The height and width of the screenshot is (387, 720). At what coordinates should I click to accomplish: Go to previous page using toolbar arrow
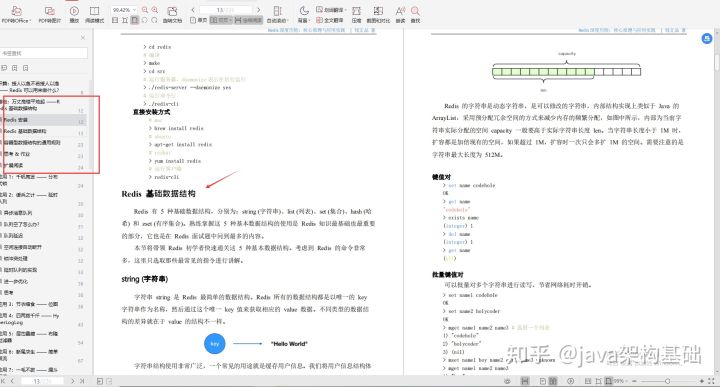coord(193,10)
